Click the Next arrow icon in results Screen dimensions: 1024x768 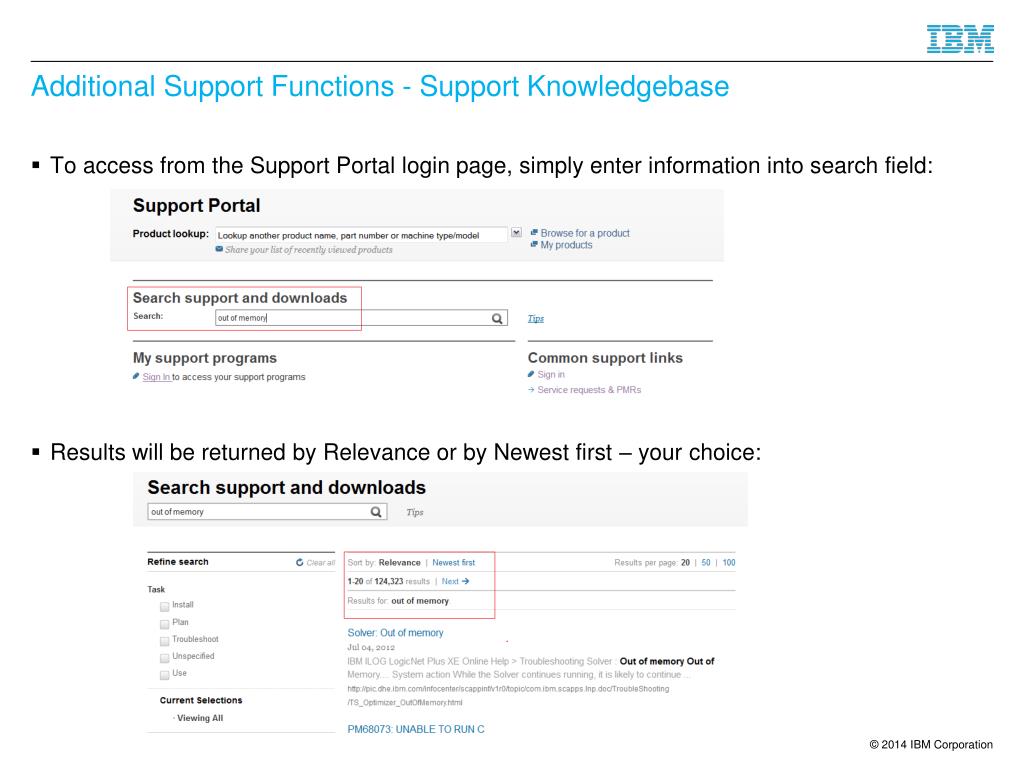click(466, 581)
